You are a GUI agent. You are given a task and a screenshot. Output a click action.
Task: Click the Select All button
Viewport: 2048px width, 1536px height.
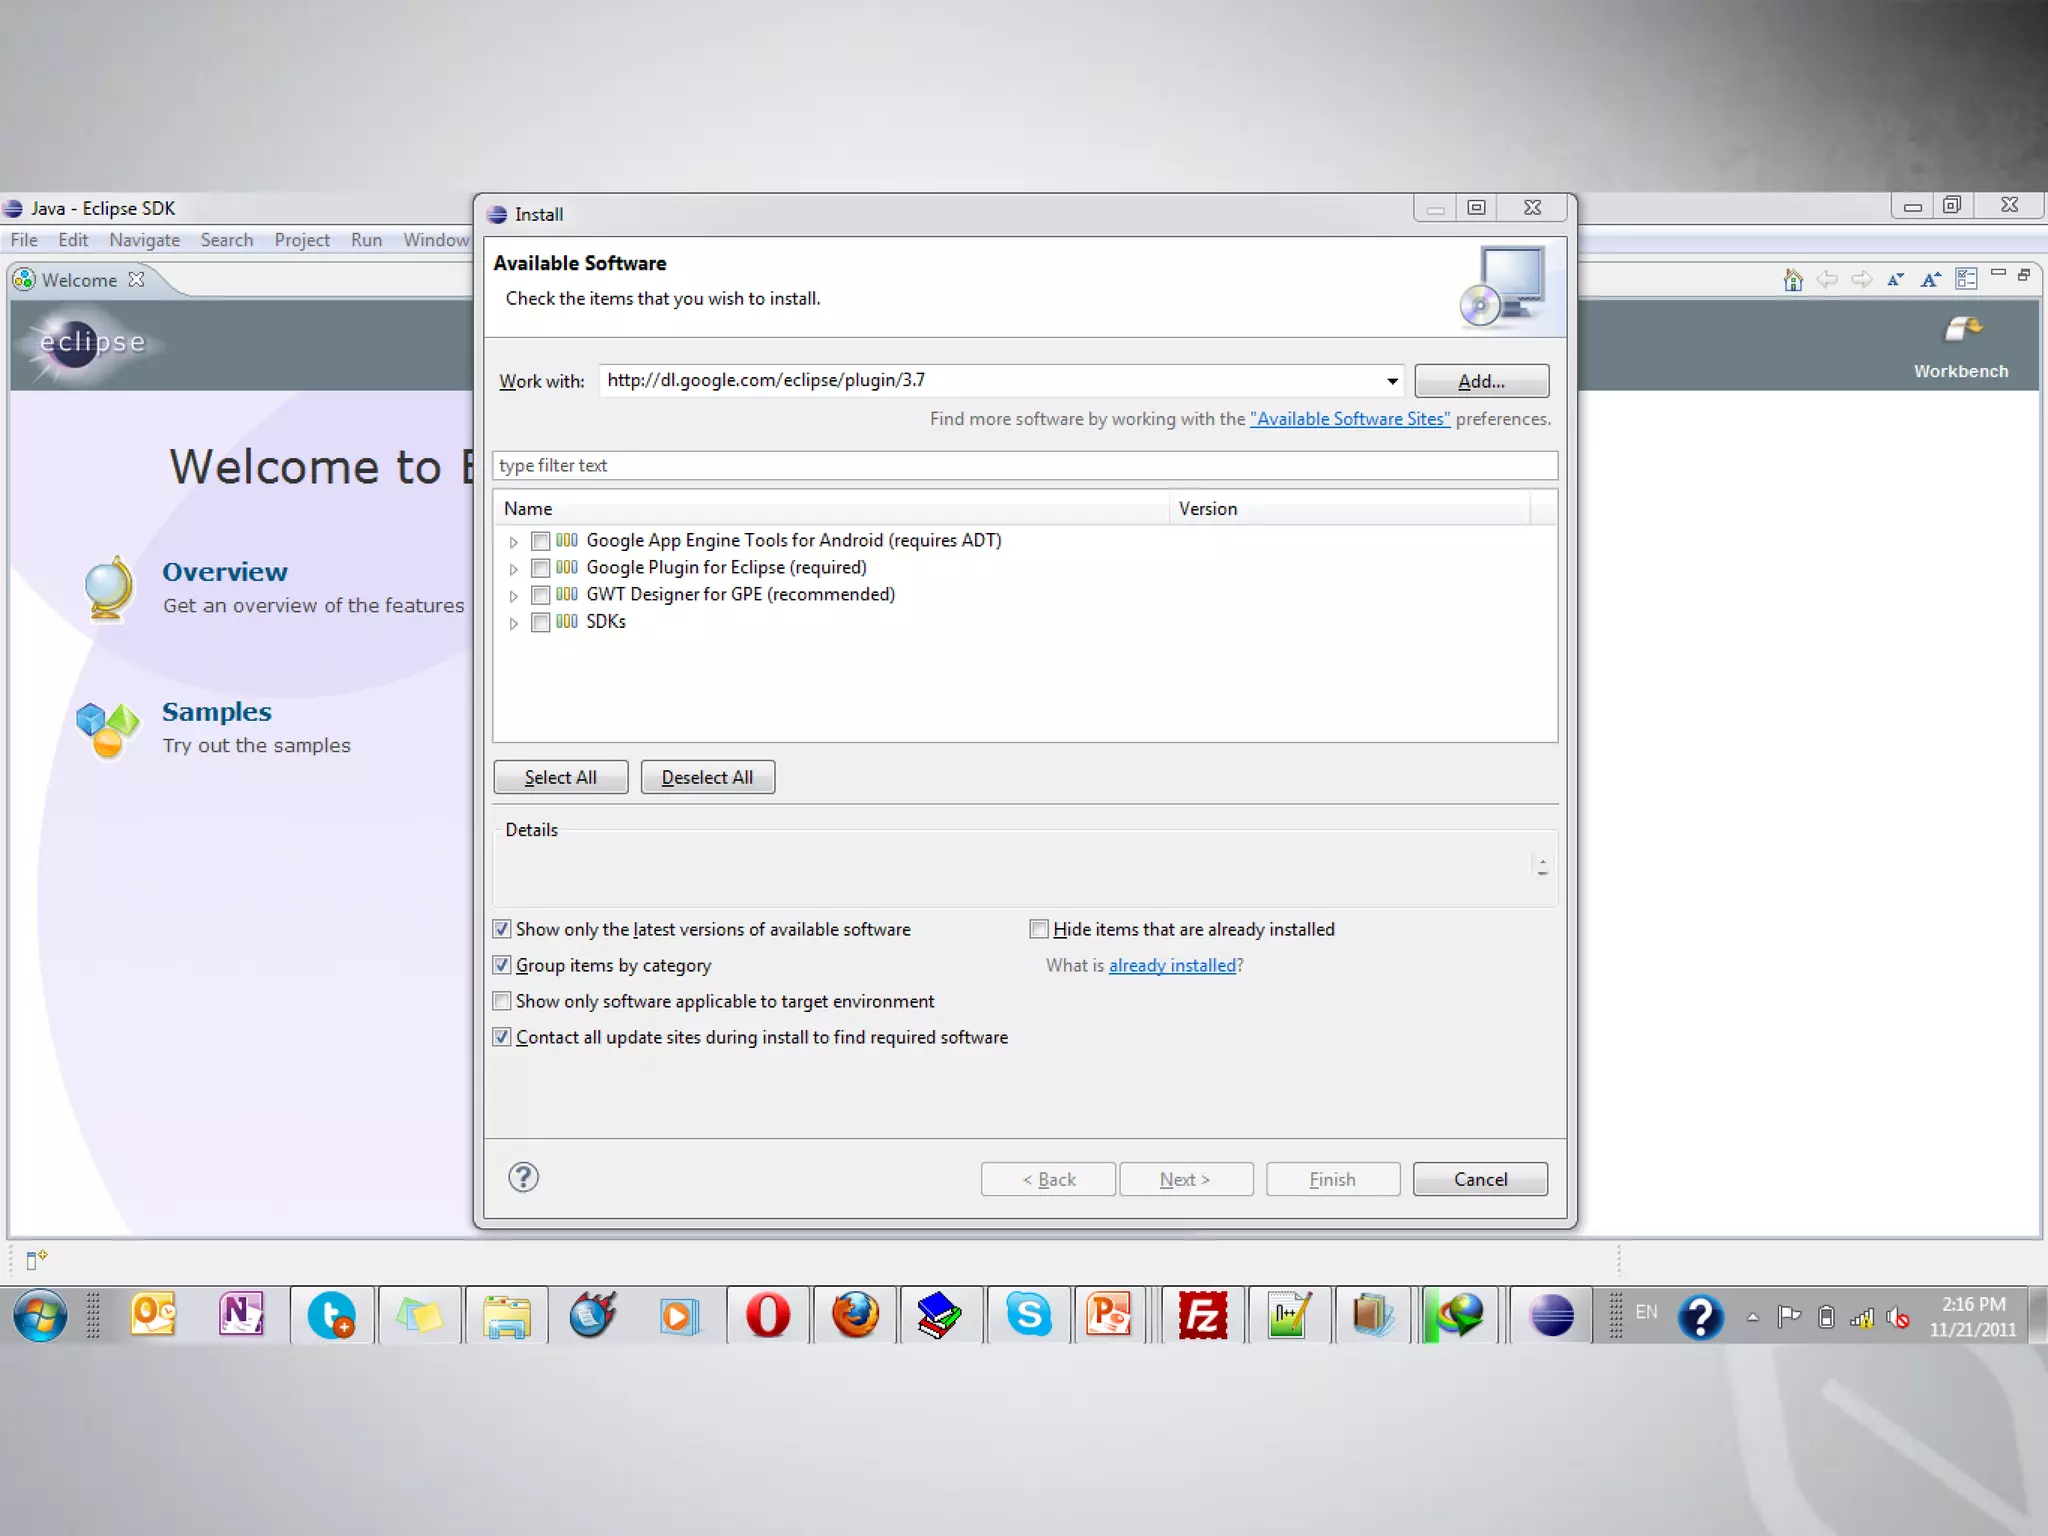pos(560,777)
